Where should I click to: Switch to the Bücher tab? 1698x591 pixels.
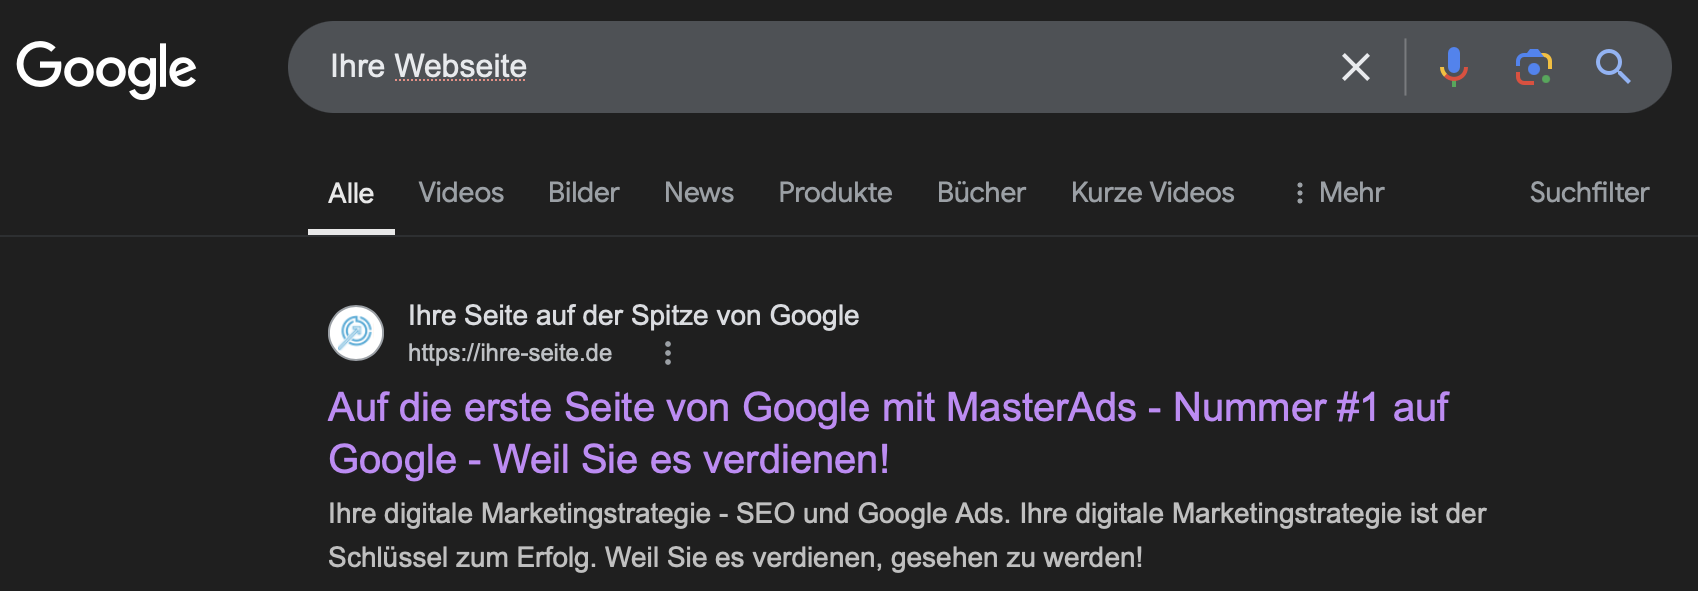[x=981, y=192]
